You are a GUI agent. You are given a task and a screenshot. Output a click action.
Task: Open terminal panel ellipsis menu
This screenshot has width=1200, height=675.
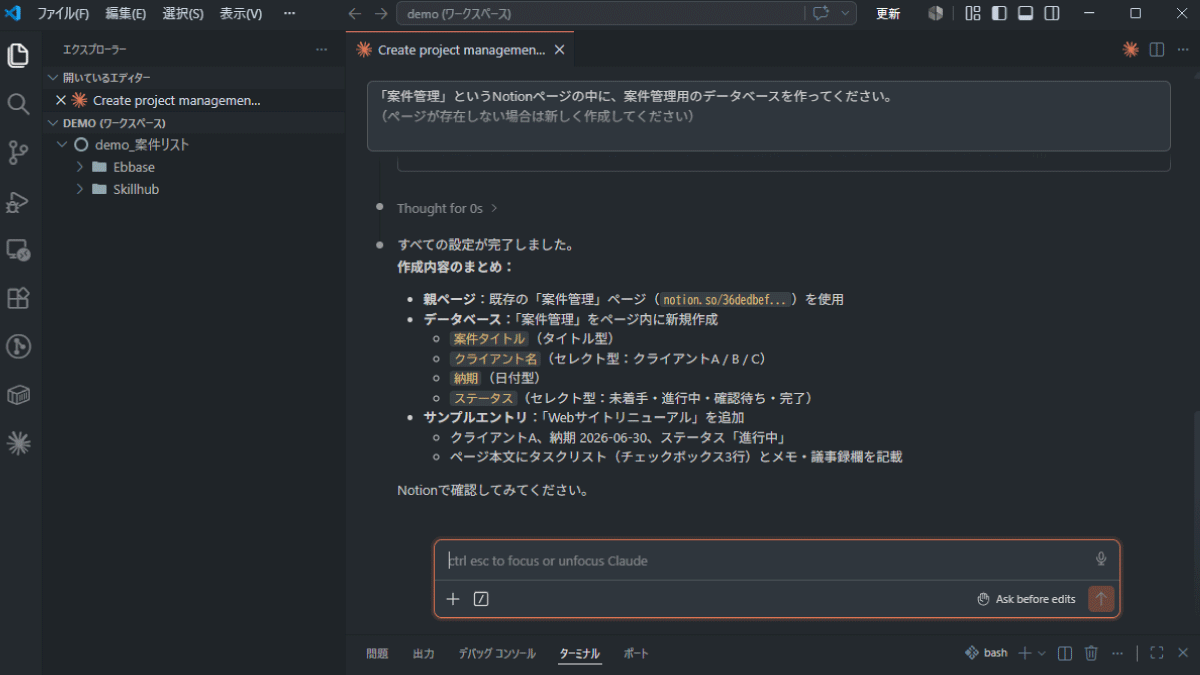point(1117,653)
